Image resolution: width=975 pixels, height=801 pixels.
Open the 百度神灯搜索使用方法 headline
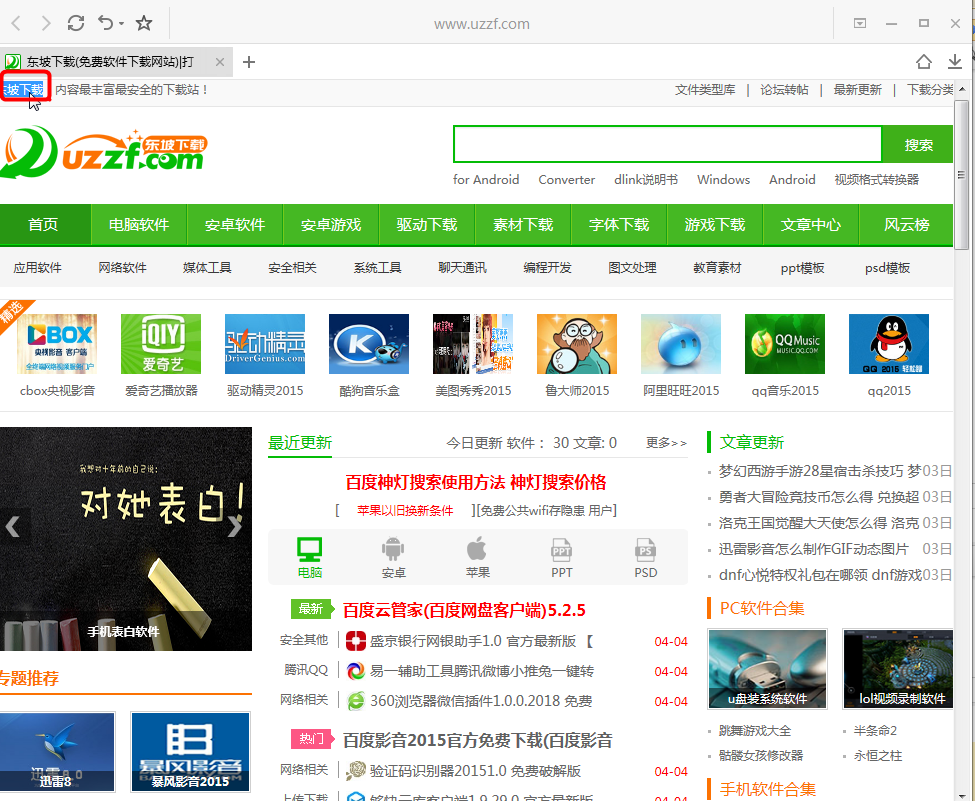[476, 483]
